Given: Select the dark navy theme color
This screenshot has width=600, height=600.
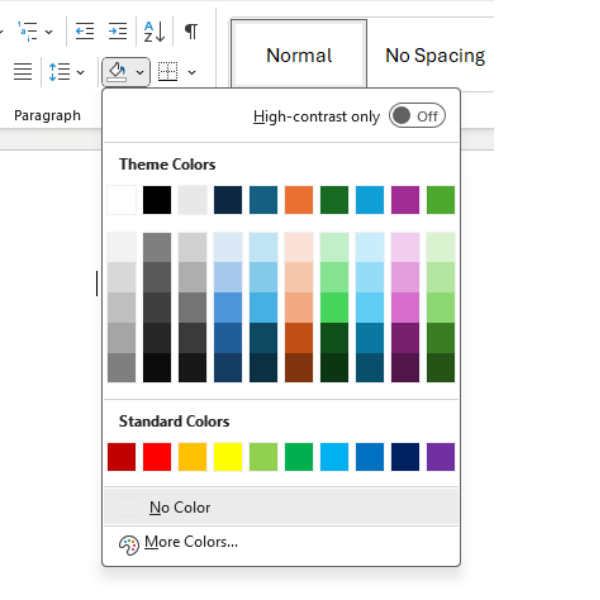Looking at the screenshot, I should click(x=228, y=200).
